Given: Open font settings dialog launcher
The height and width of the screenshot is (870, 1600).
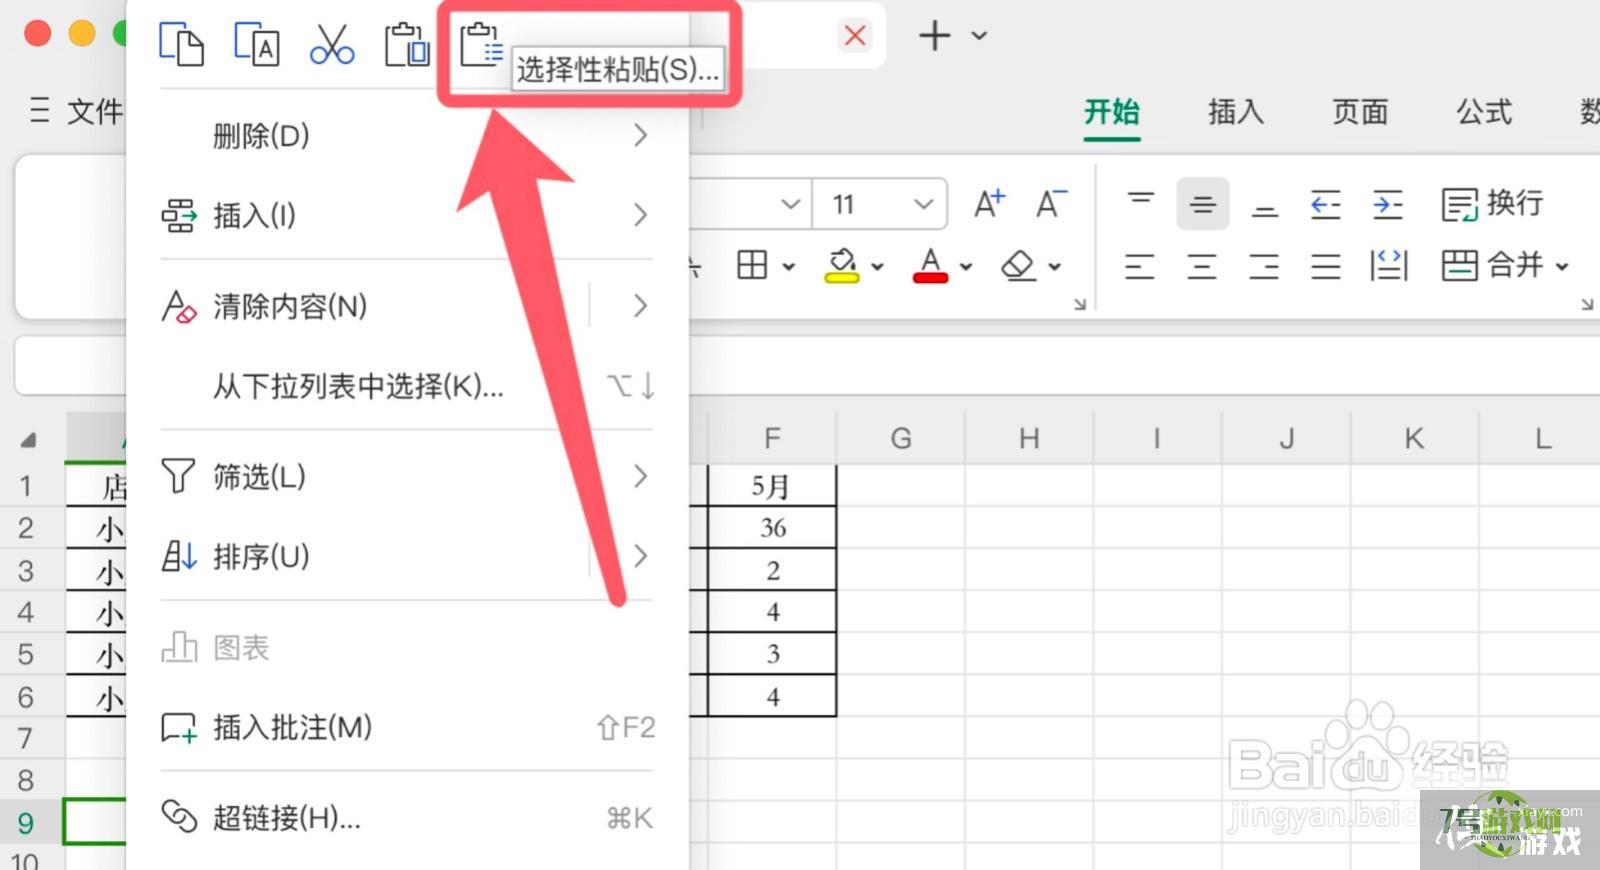Looking at the screenshot, I should coord(1080,304).
